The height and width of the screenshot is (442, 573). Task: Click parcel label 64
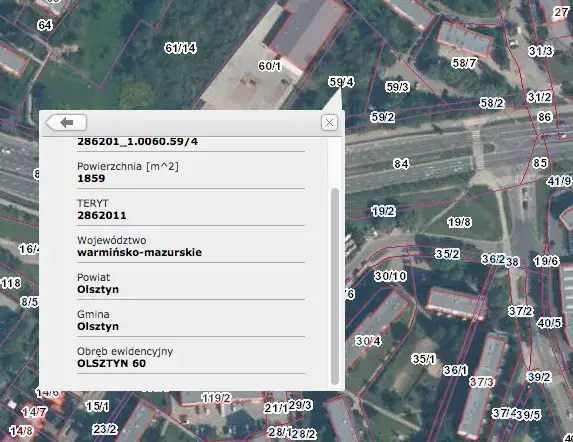point(45,25)
